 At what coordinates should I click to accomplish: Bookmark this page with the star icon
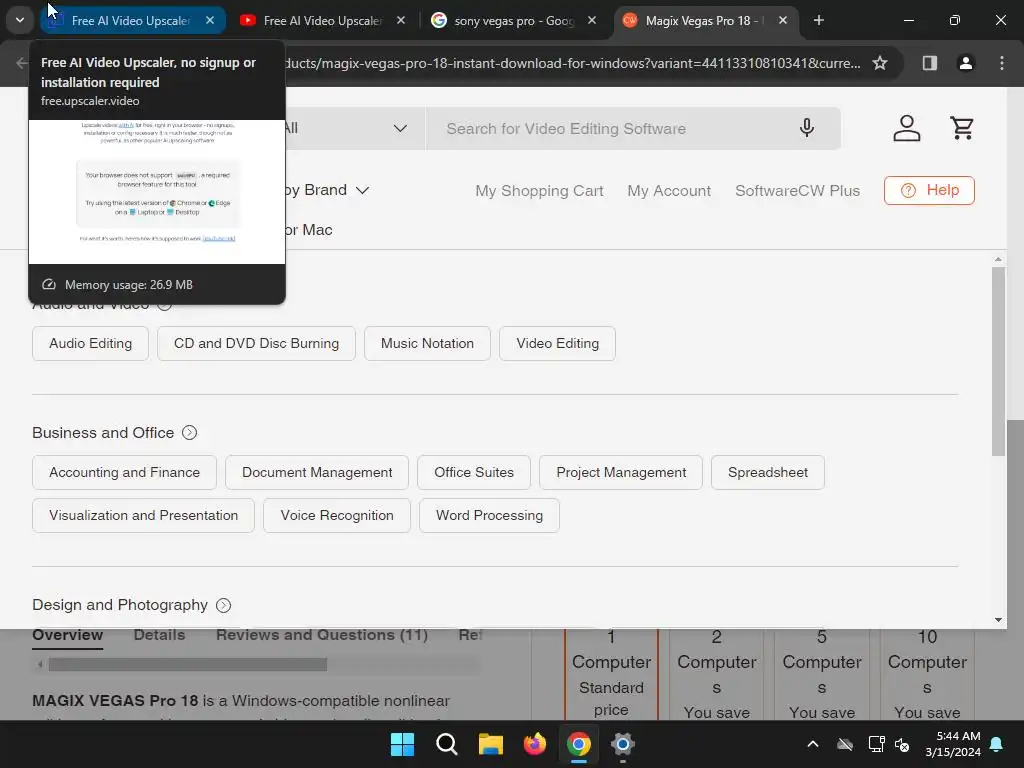coord(880,63)
